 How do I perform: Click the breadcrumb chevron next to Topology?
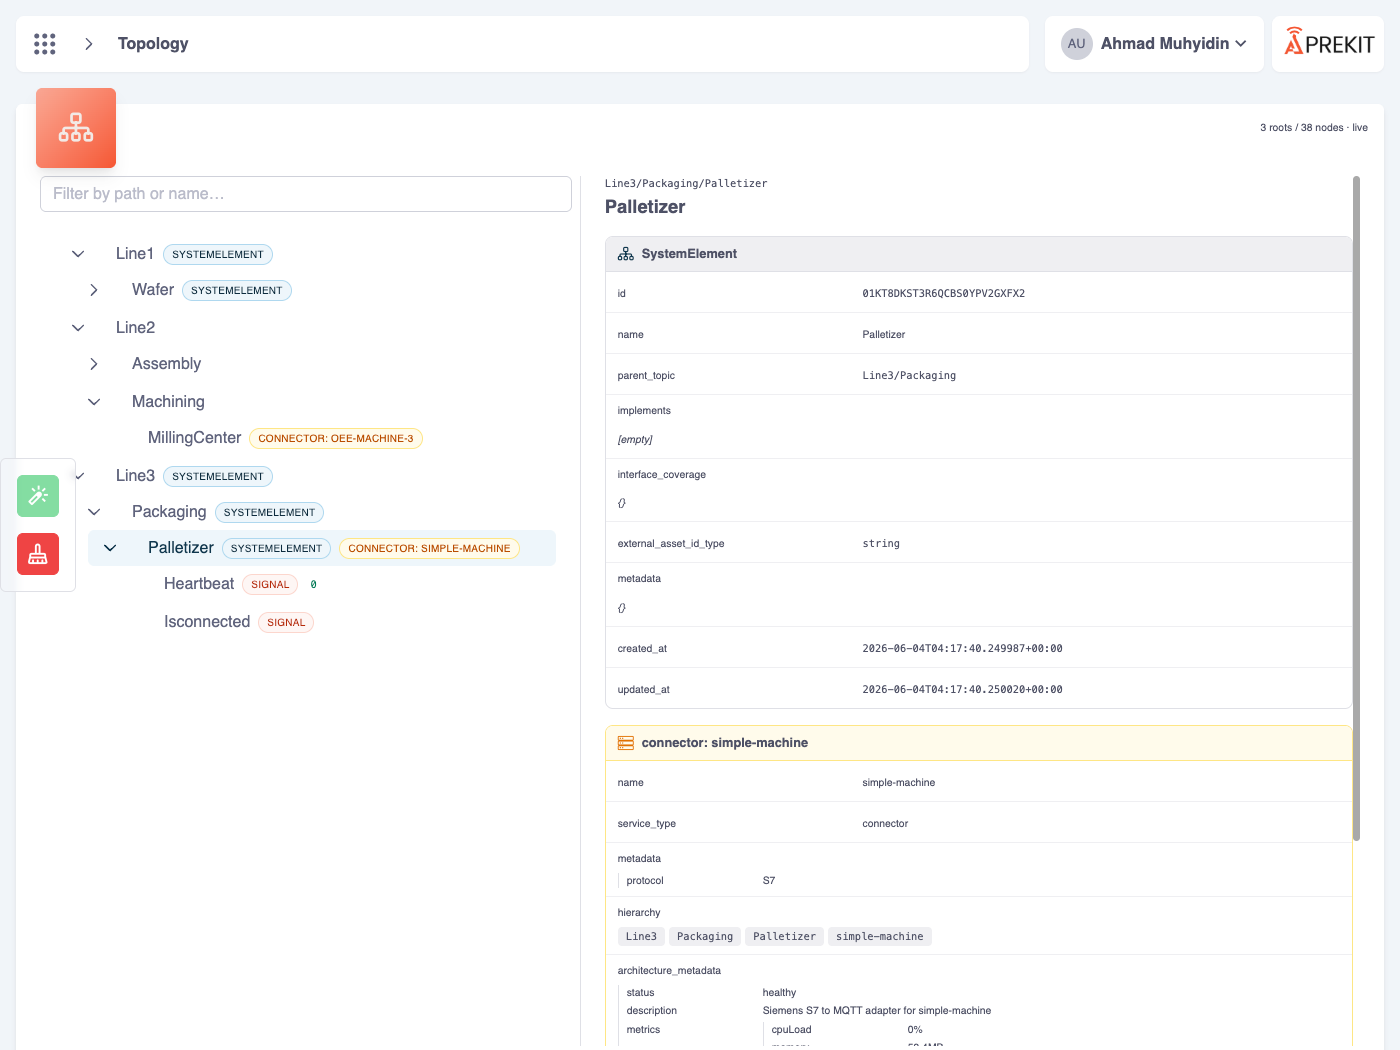(x=89, y=44)
